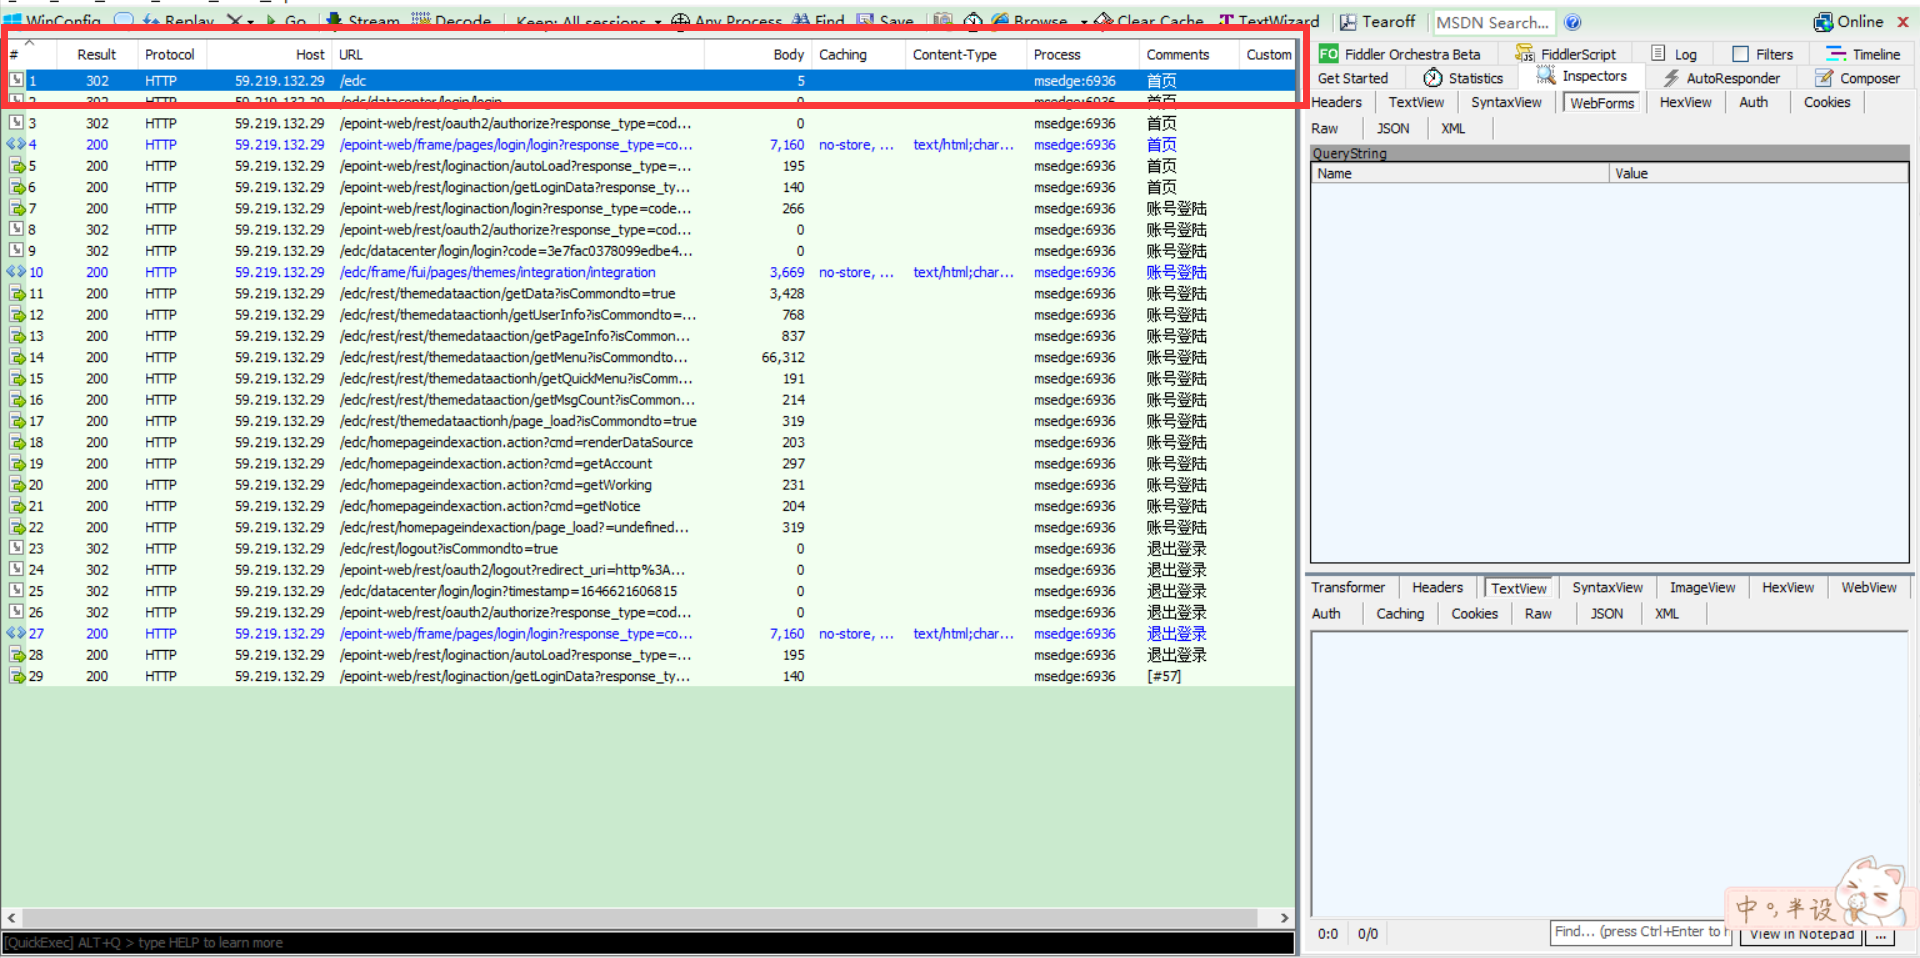Click the blue help icon beside MSDN Search

[1573, 22]
